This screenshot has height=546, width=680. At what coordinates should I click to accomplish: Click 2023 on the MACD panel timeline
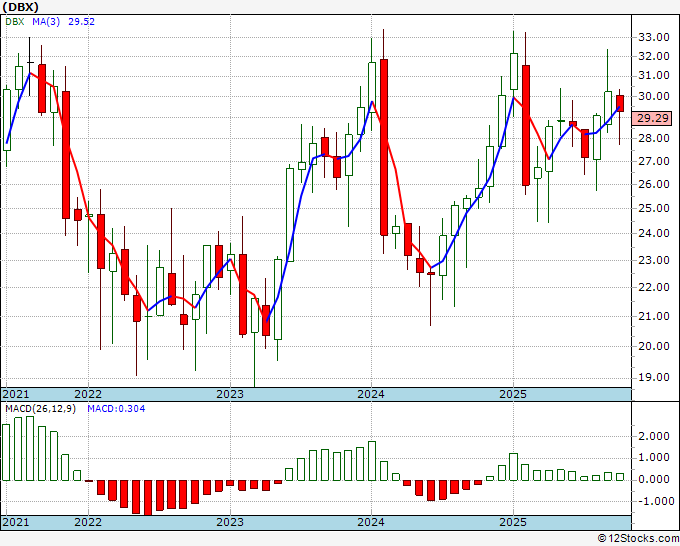click(x=230, y=522)
